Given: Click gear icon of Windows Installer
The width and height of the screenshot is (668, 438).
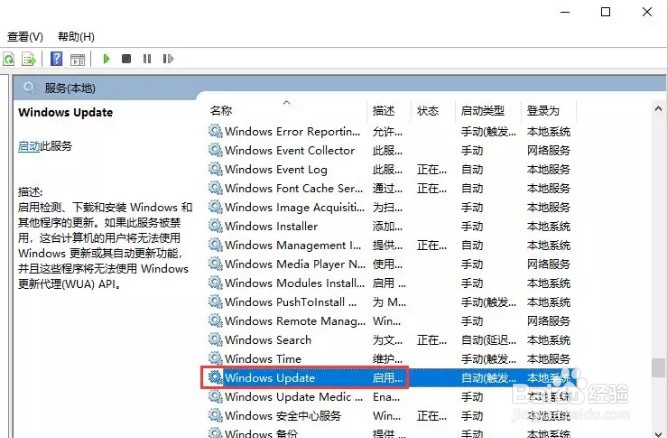Looking at the screenshot, I should (x=215, y=226).
